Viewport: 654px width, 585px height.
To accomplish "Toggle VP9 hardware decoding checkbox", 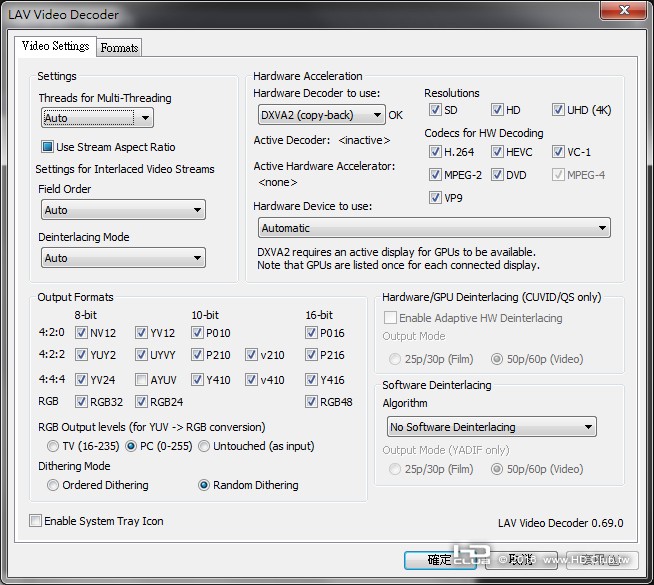I will [435, 197].
